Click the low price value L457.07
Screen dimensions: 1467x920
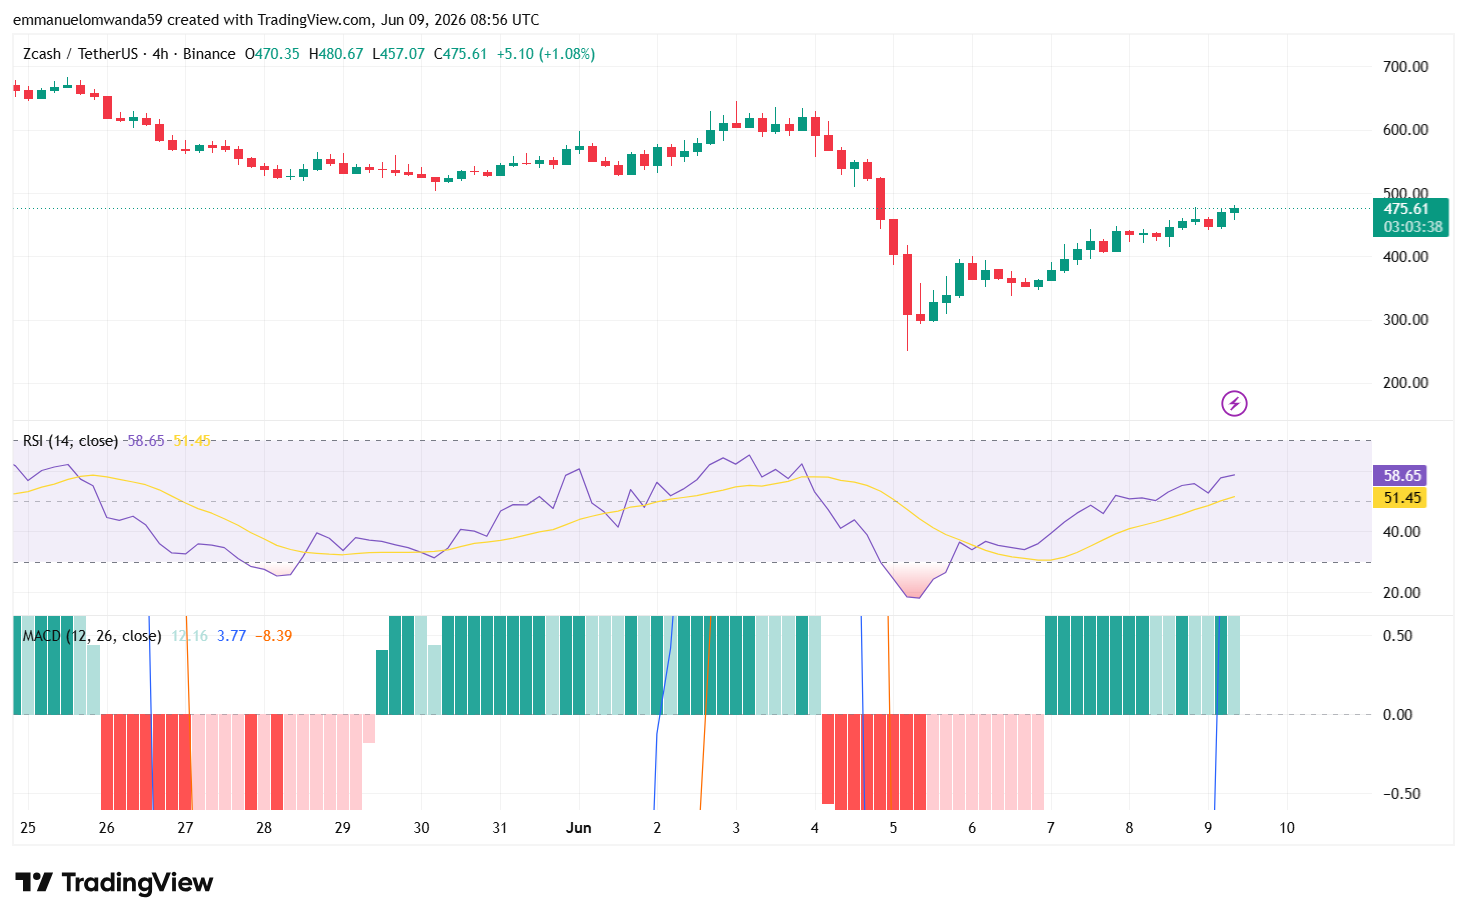[x=398, y=54]
